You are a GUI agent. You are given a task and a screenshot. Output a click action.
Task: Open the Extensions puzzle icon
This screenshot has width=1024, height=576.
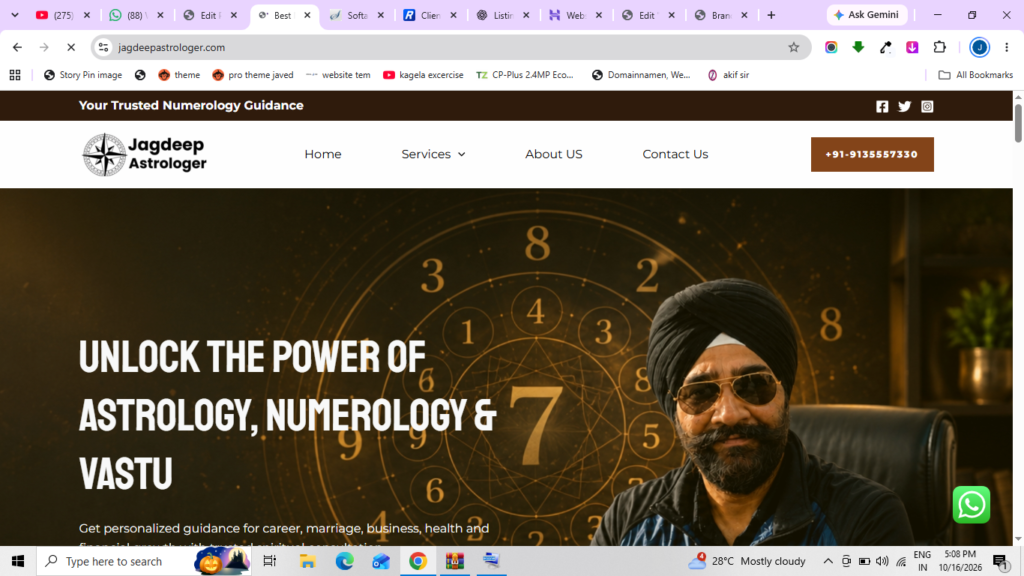point(940,47)
